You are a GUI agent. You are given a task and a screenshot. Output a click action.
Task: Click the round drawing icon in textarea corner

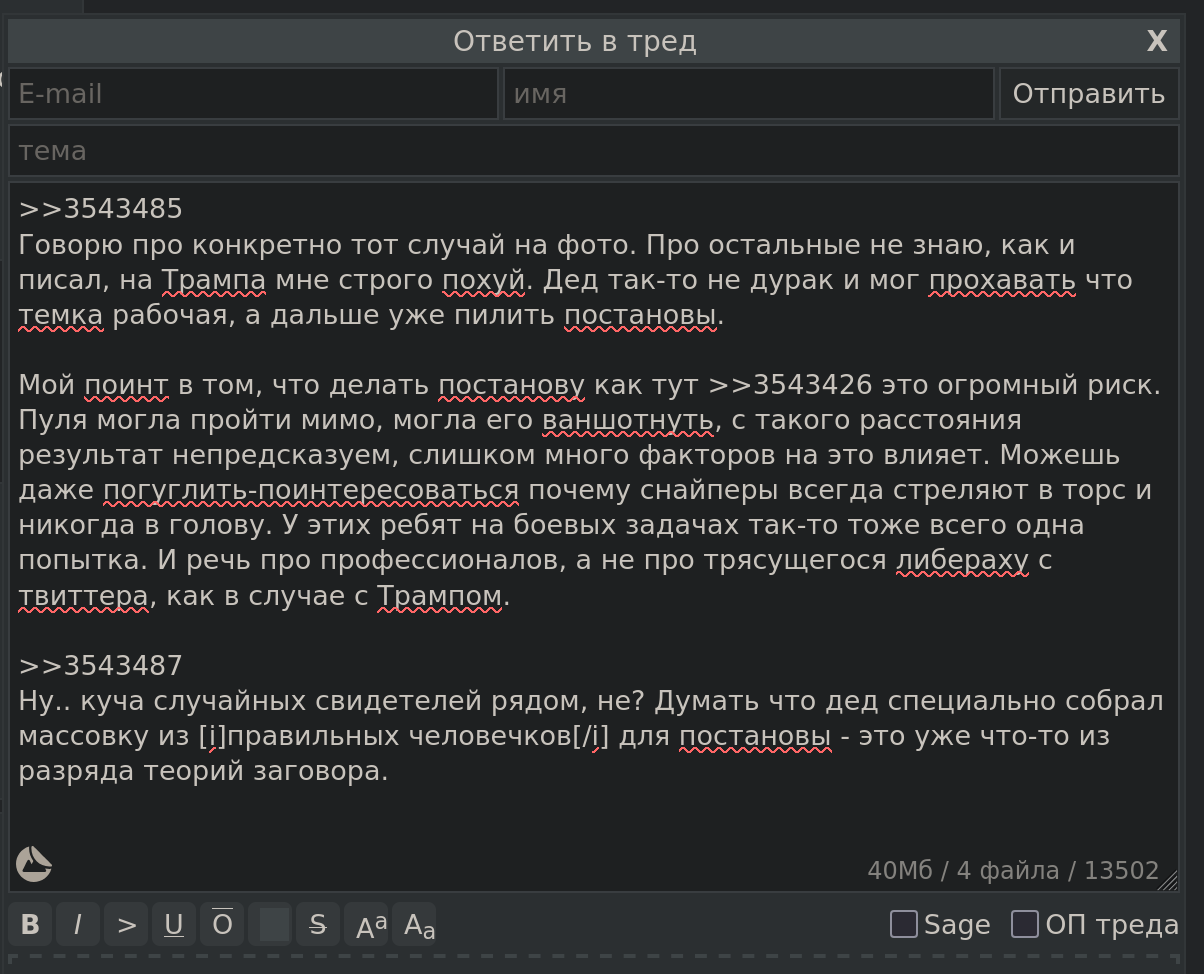34,863
